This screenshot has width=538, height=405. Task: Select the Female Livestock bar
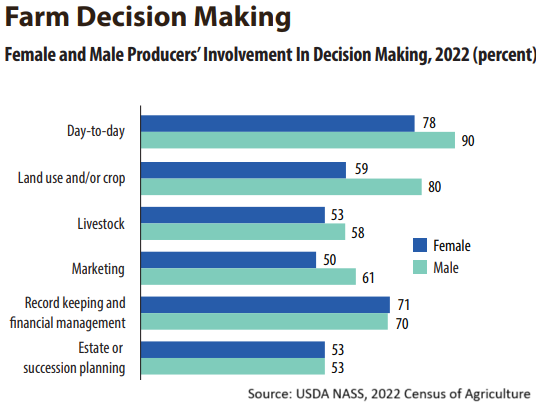click(x=233, y=215)
